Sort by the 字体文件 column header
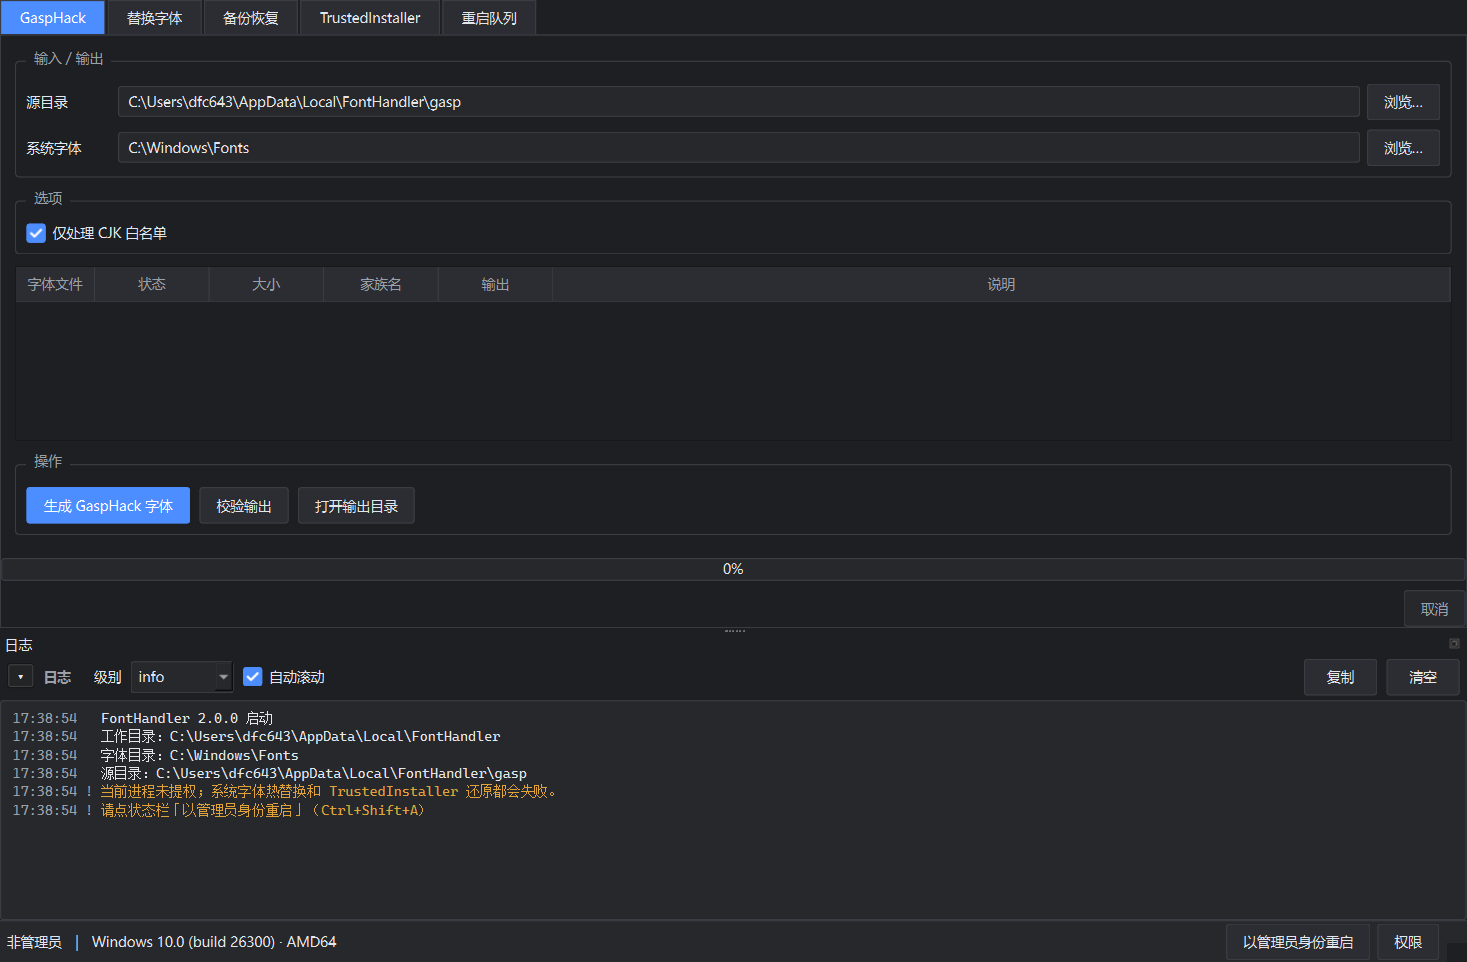Viewport: 1467px width, 962px height. click(55, 284)
